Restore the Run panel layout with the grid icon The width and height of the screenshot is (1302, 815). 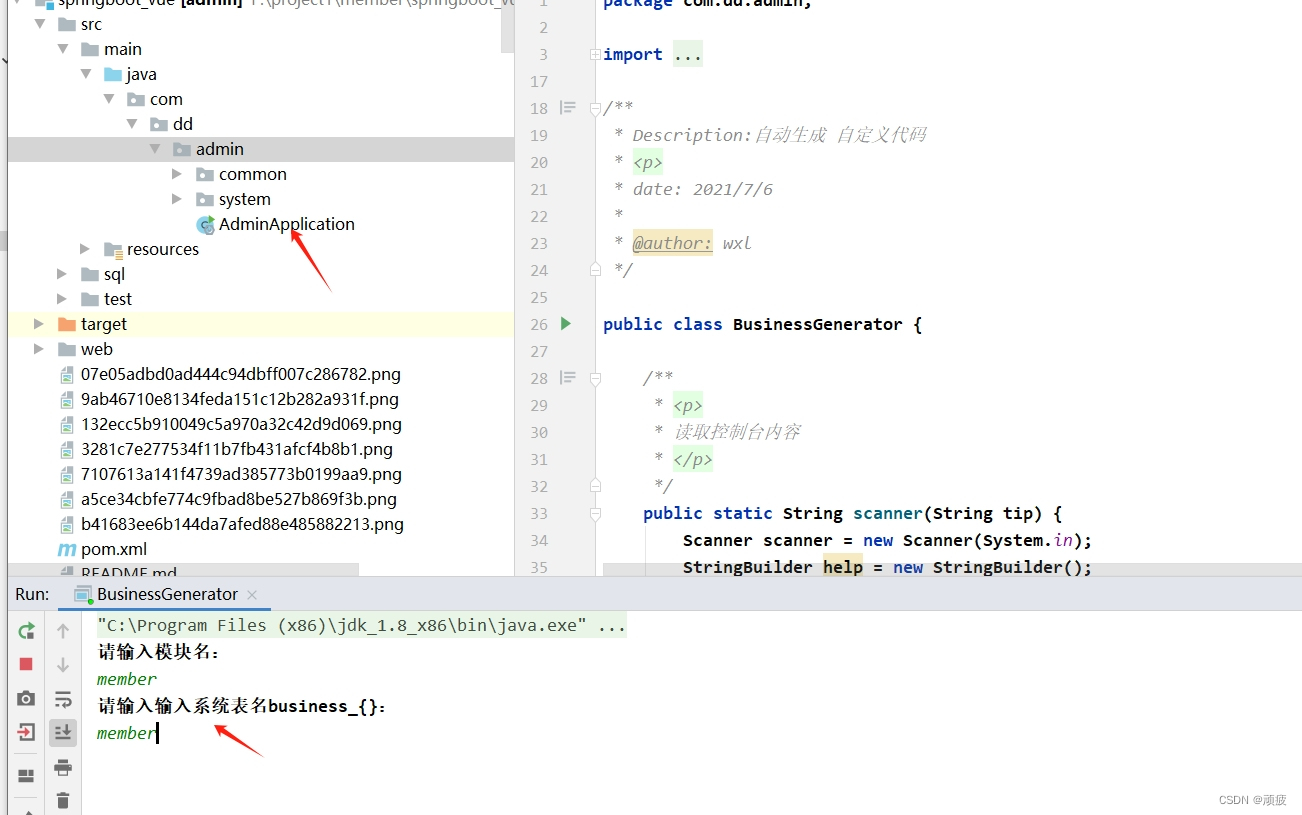(x=26, y=775)
